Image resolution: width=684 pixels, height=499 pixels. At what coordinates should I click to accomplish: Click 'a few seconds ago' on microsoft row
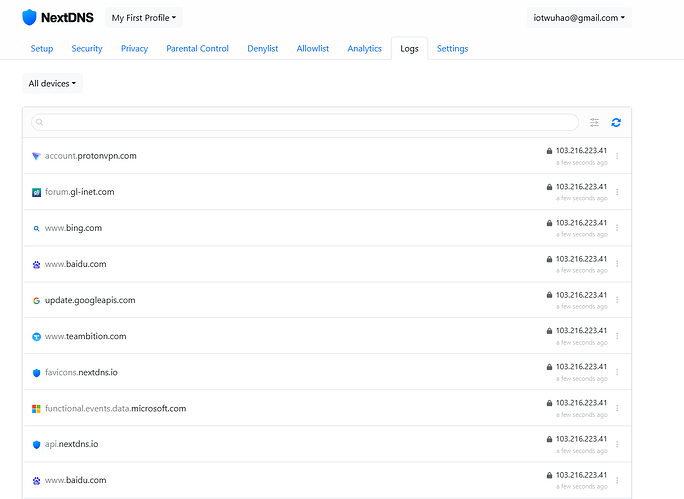click(x=582, y=414)
